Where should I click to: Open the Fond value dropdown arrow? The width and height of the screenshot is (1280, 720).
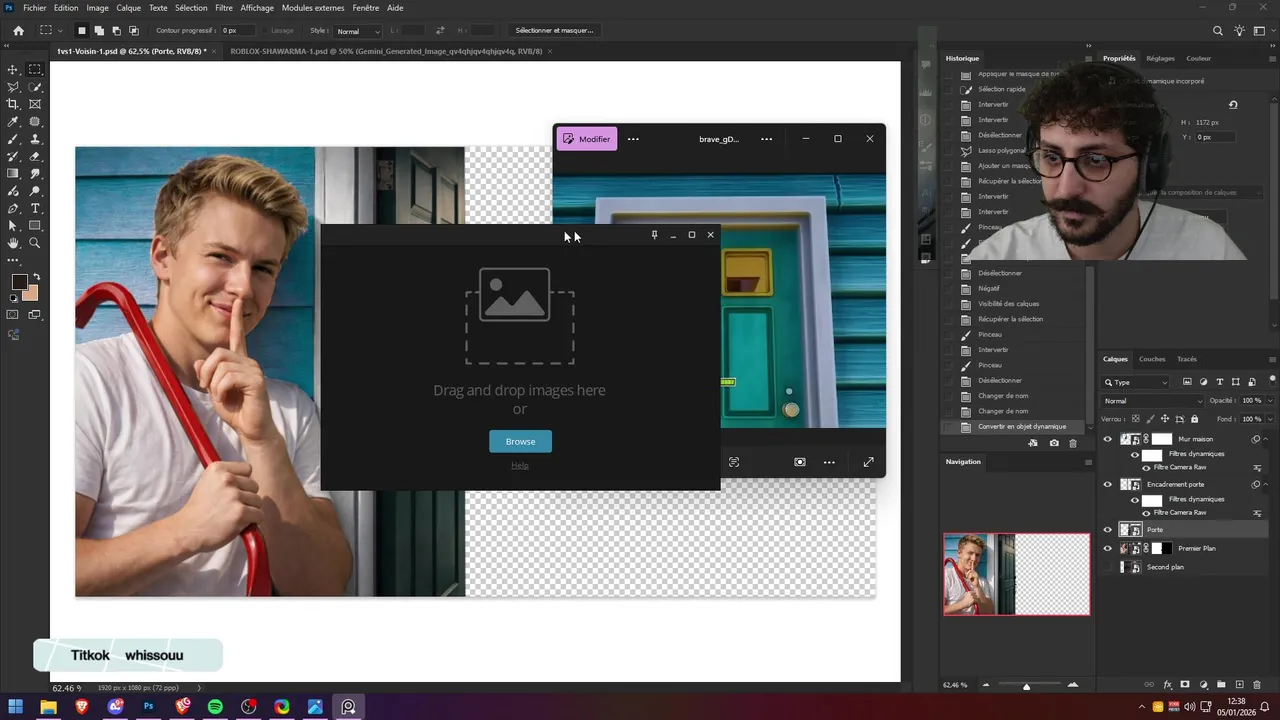coord(1270,419)
